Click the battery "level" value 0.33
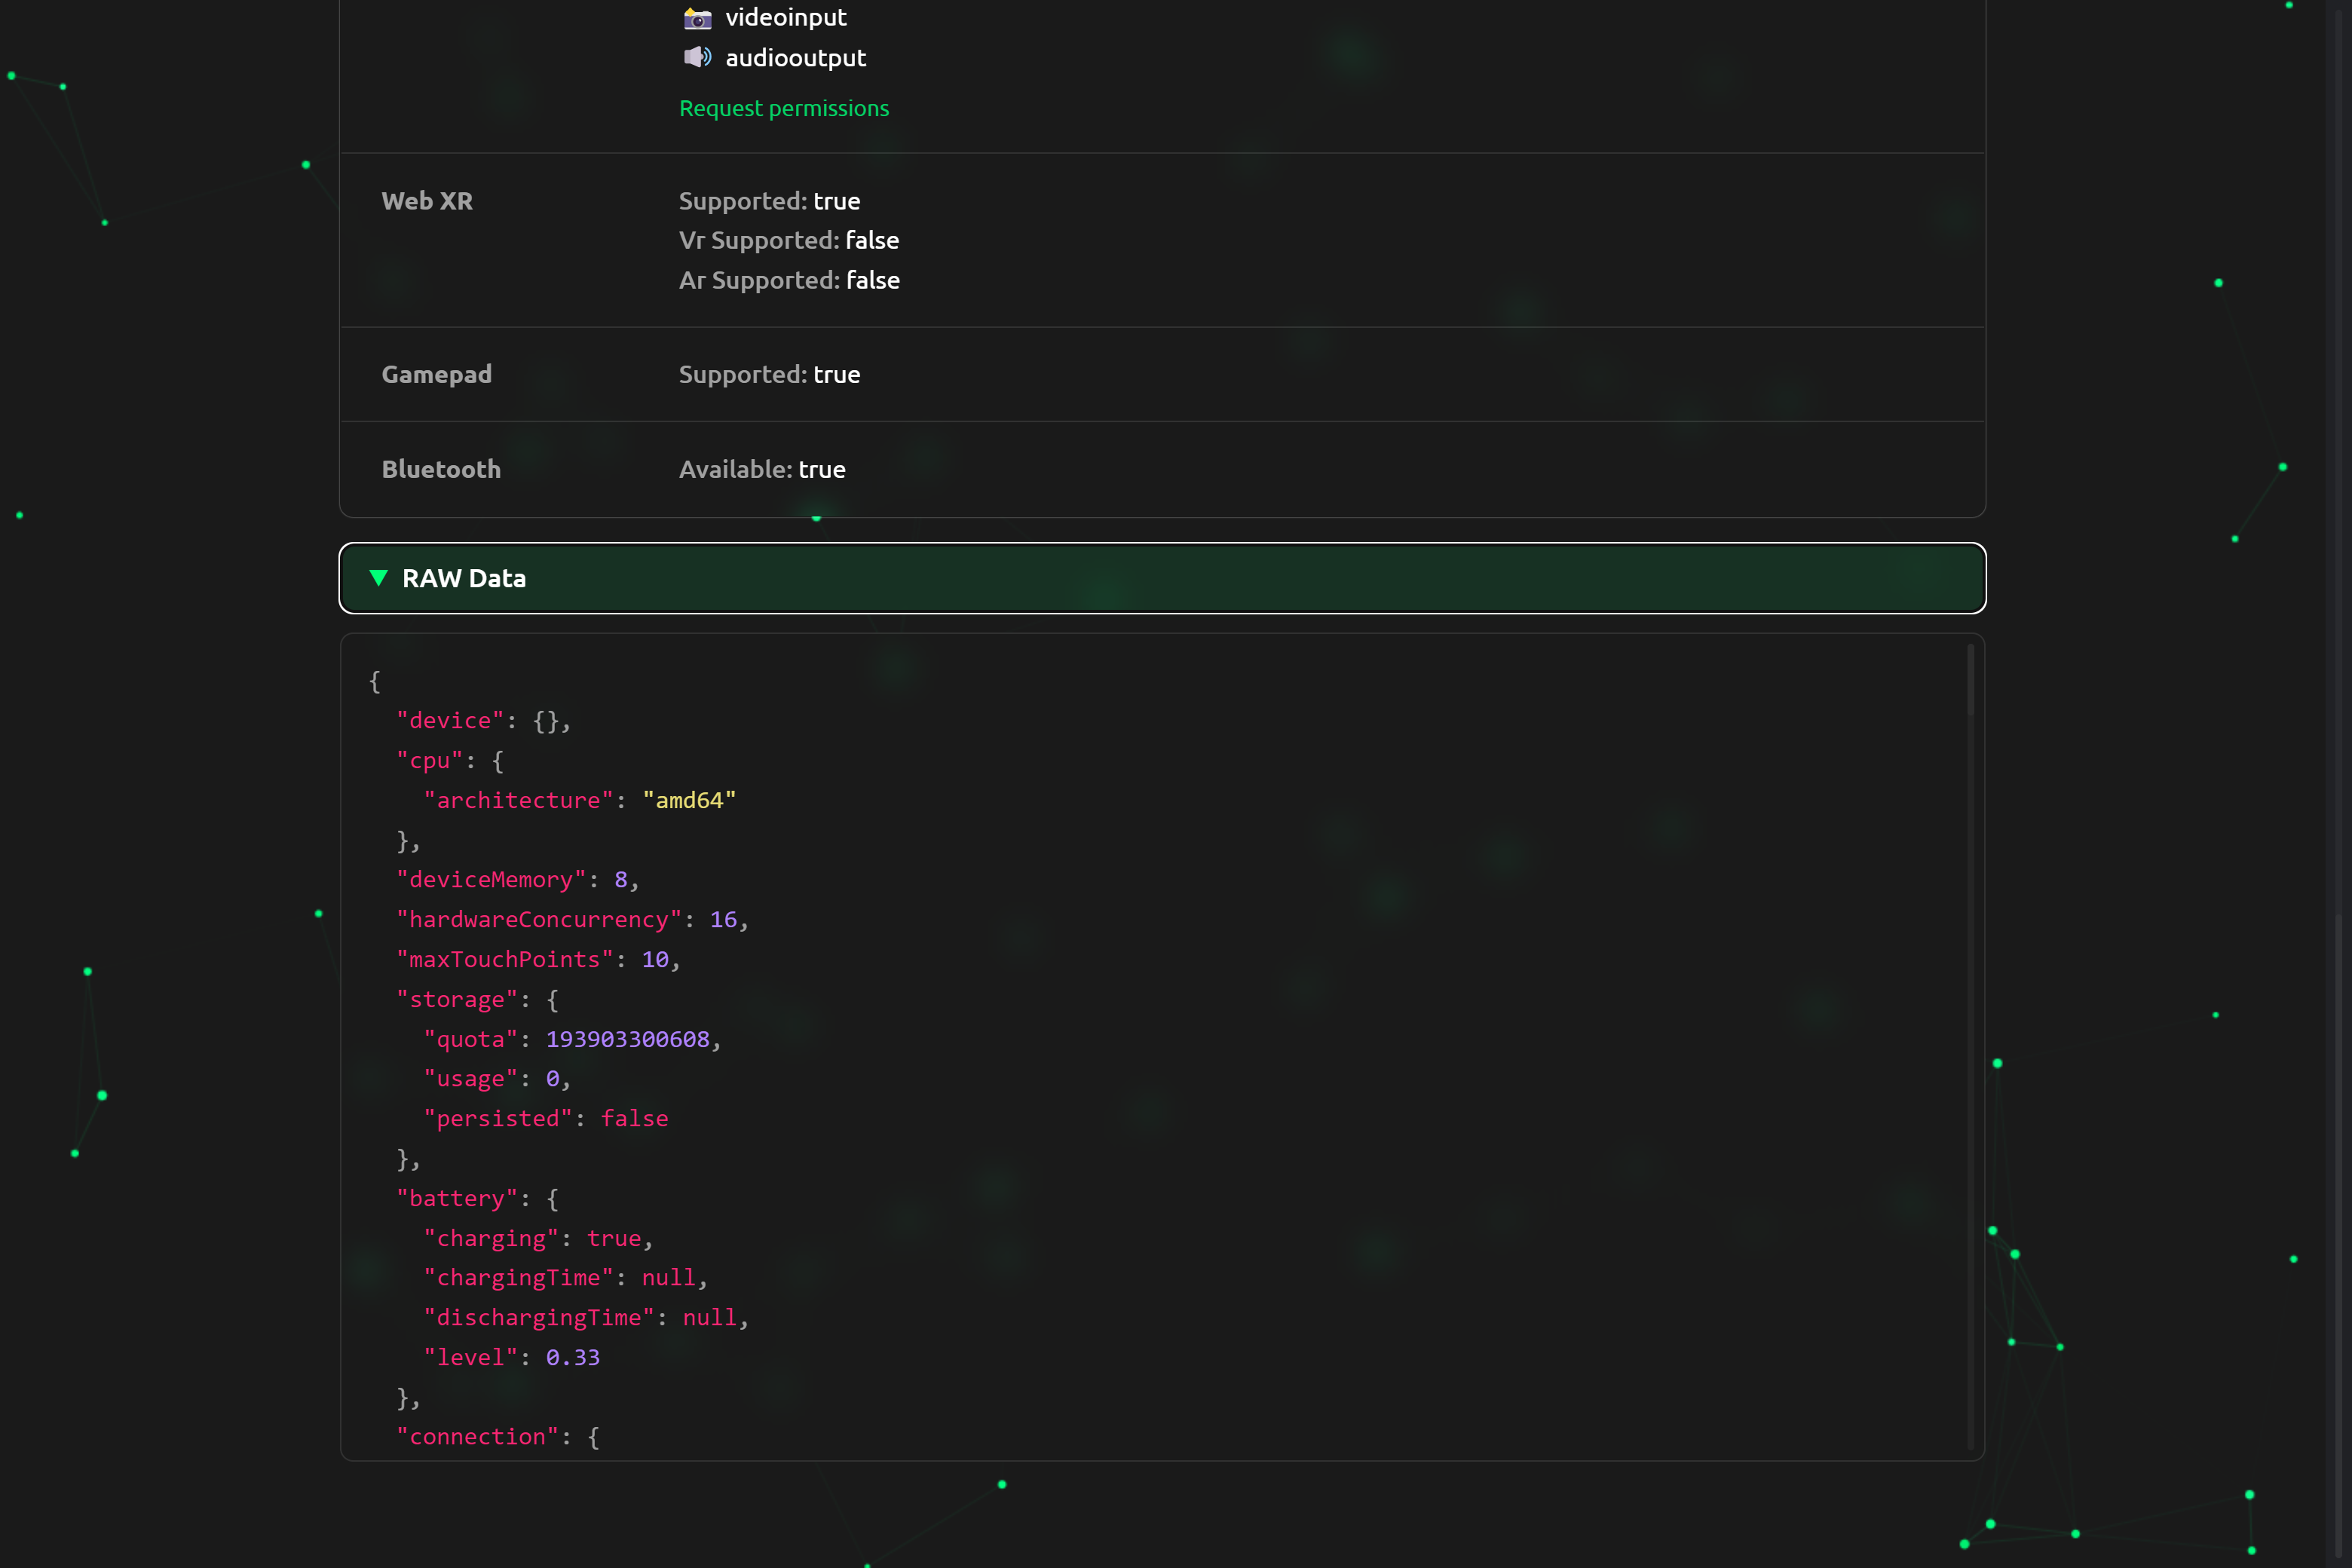 pos(572,1357)
